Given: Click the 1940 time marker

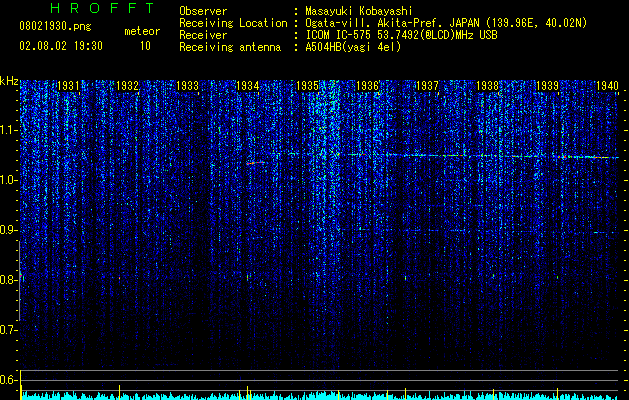Looking at the screenshot, I should [x=607, y=85].
